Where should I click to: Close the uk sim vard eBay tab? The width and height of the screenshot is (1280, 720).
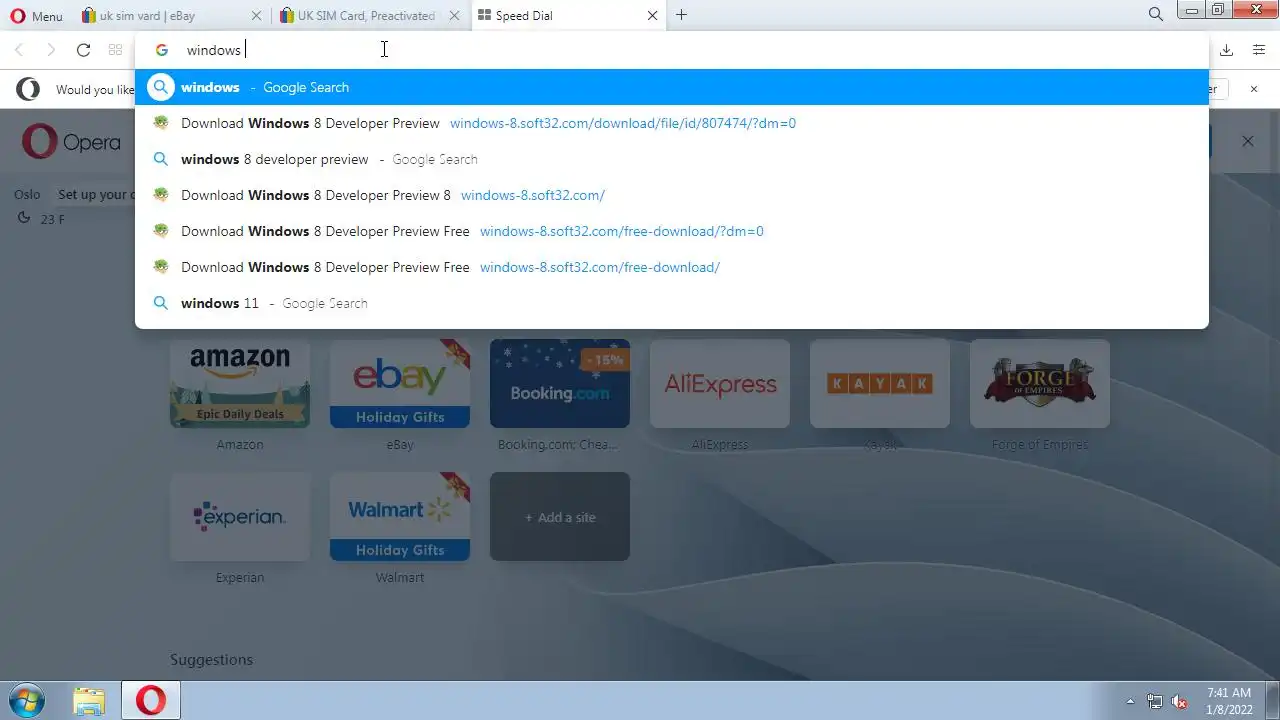point(256,15)
